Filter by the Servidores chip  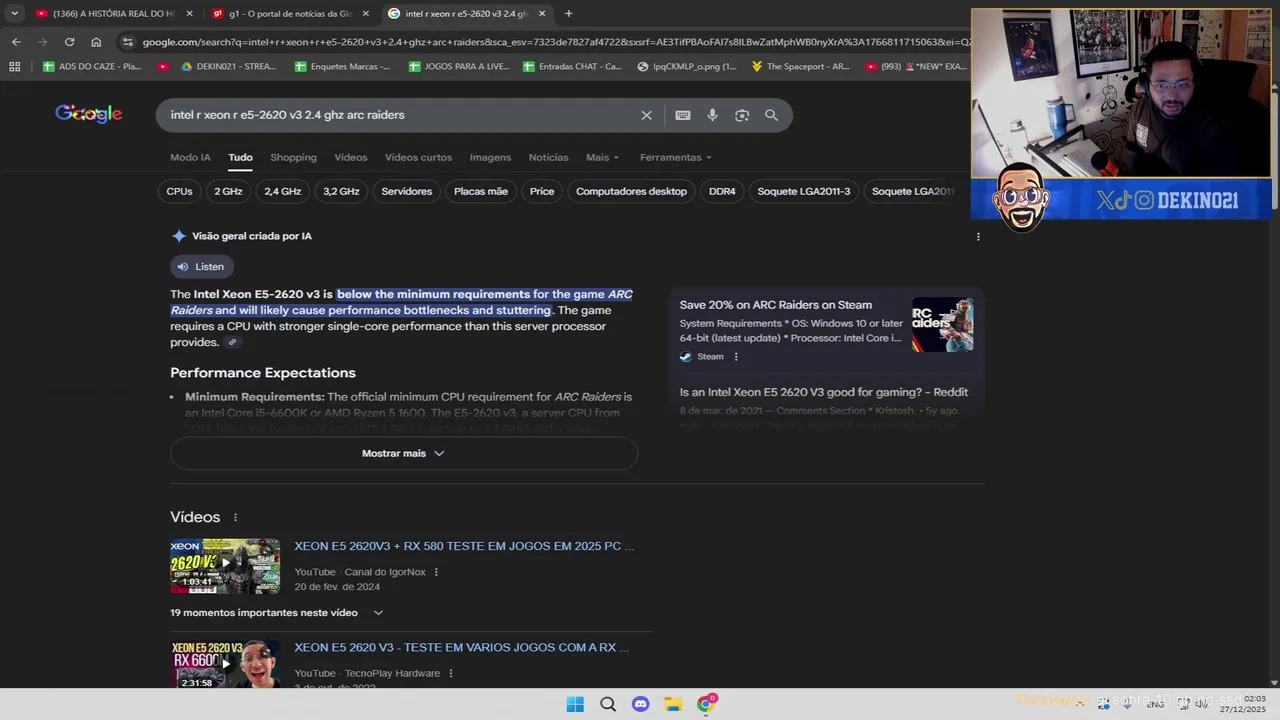coord(407,191)
